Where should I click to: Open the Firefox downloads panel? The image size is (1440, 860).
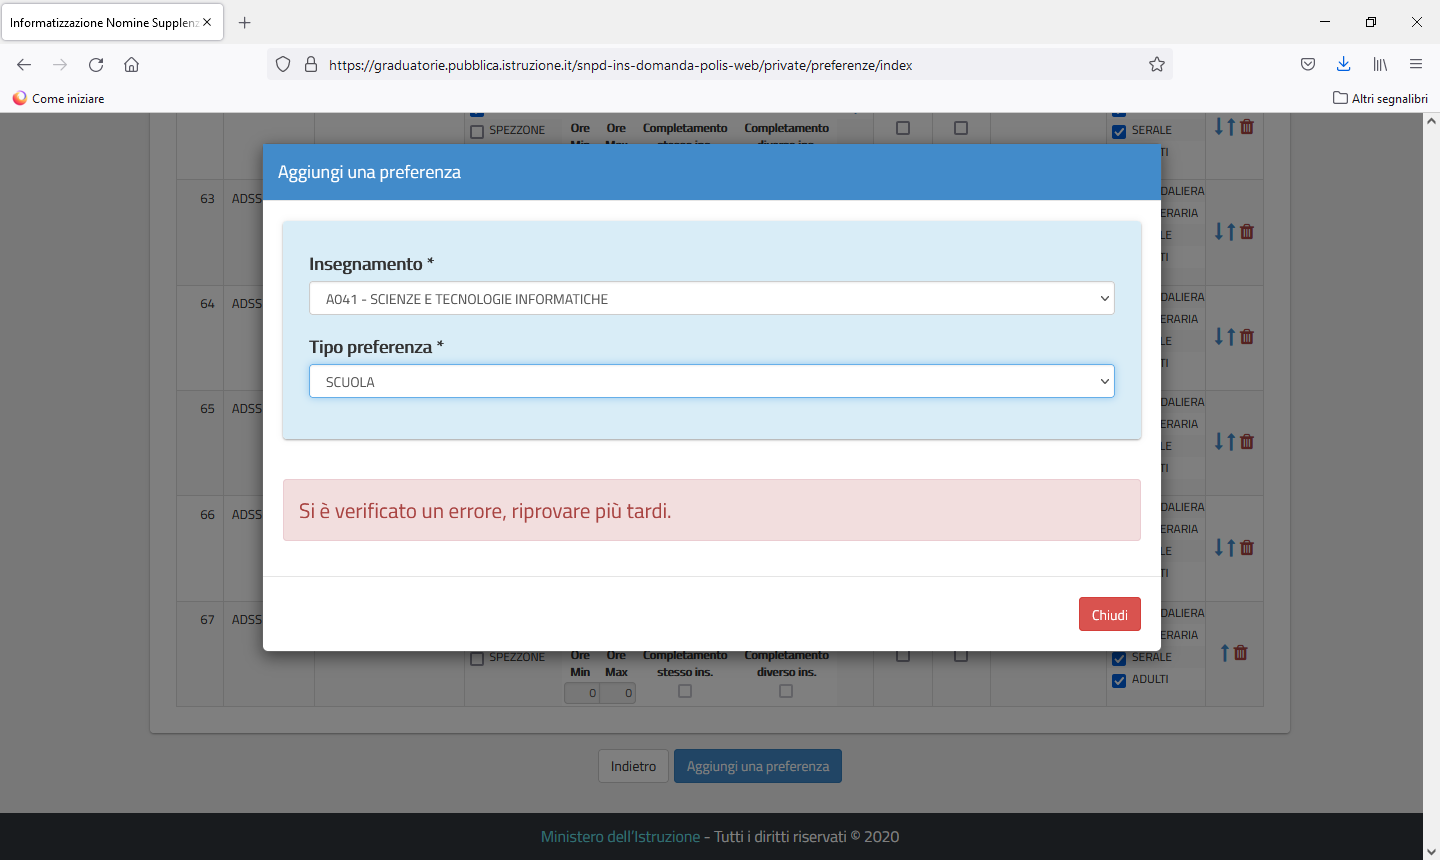coord(1343,65)
